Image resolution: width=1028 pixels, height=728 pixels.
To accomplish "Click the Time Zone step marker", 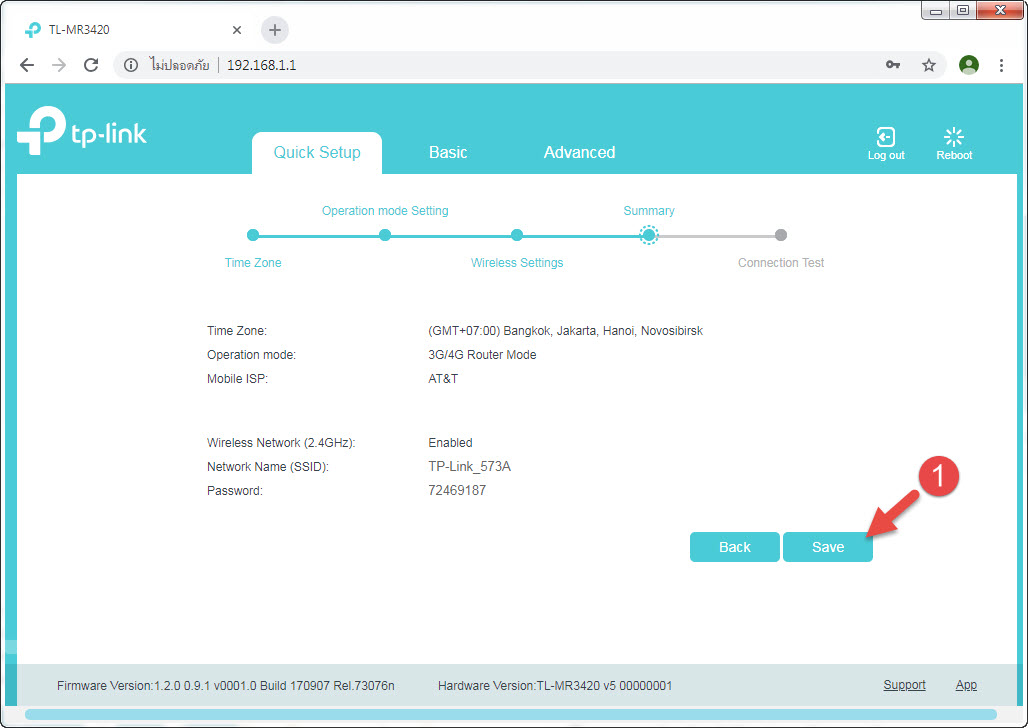I will click(x=253, y=235).
